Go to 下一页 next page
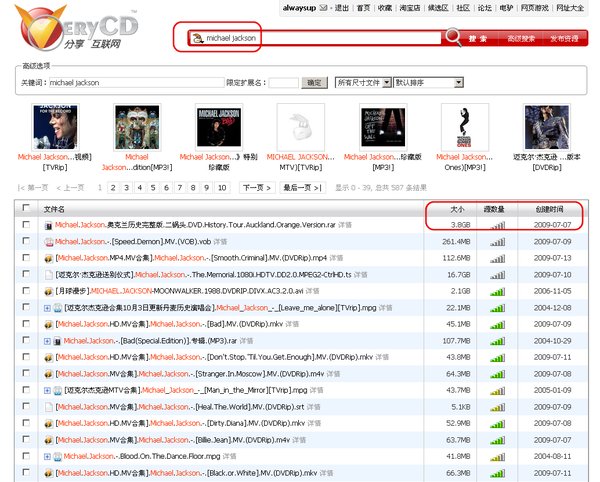 [x=257, y=188]
